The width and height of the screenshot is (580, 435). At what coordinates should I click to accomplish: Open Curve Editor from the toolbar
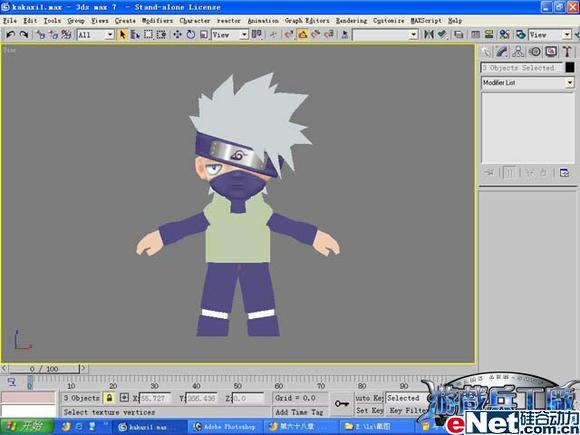(475, 35)
